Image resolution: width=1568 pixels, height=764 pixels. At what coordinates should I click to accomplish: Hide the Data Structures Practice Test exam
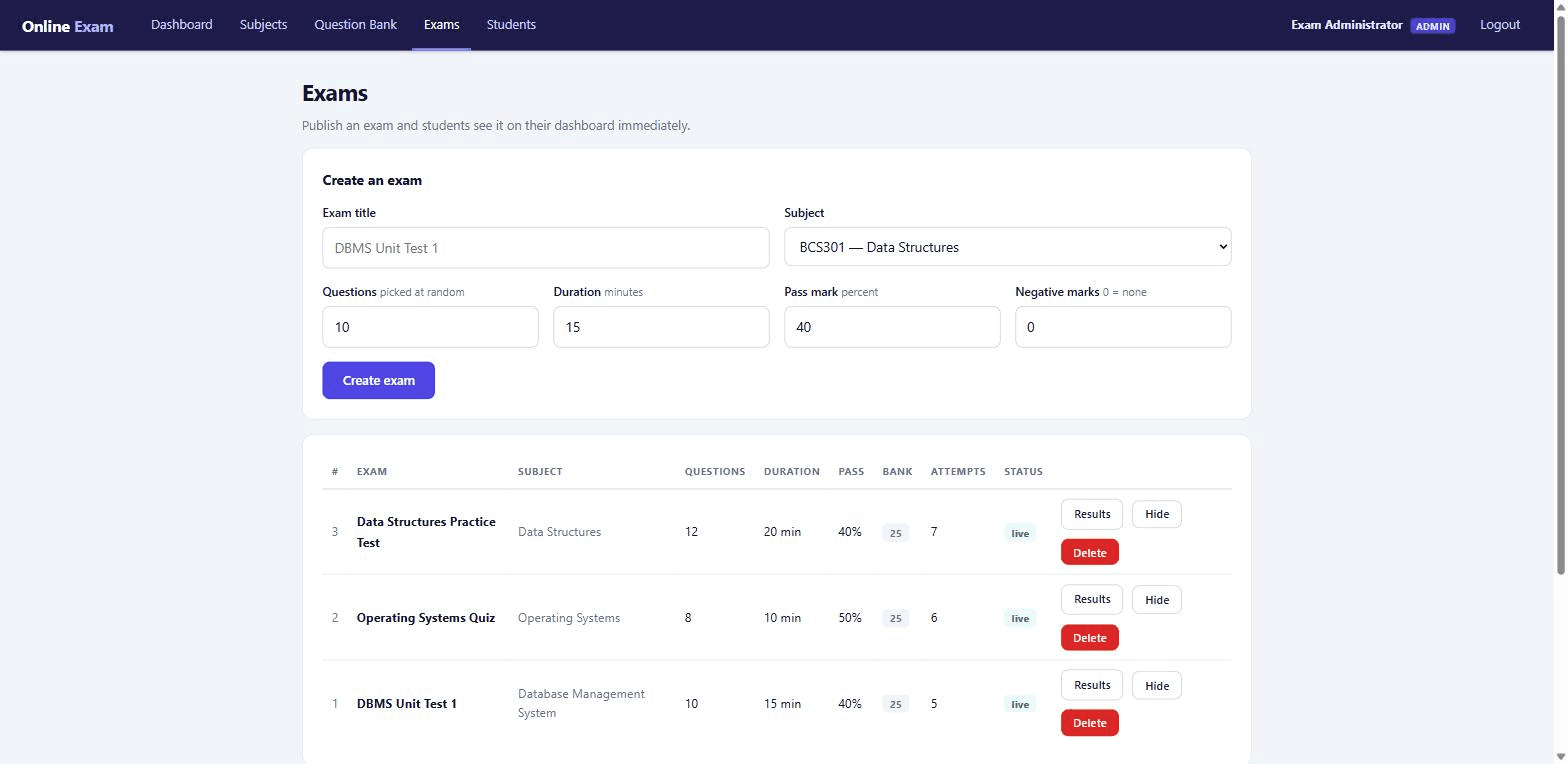1156,514
